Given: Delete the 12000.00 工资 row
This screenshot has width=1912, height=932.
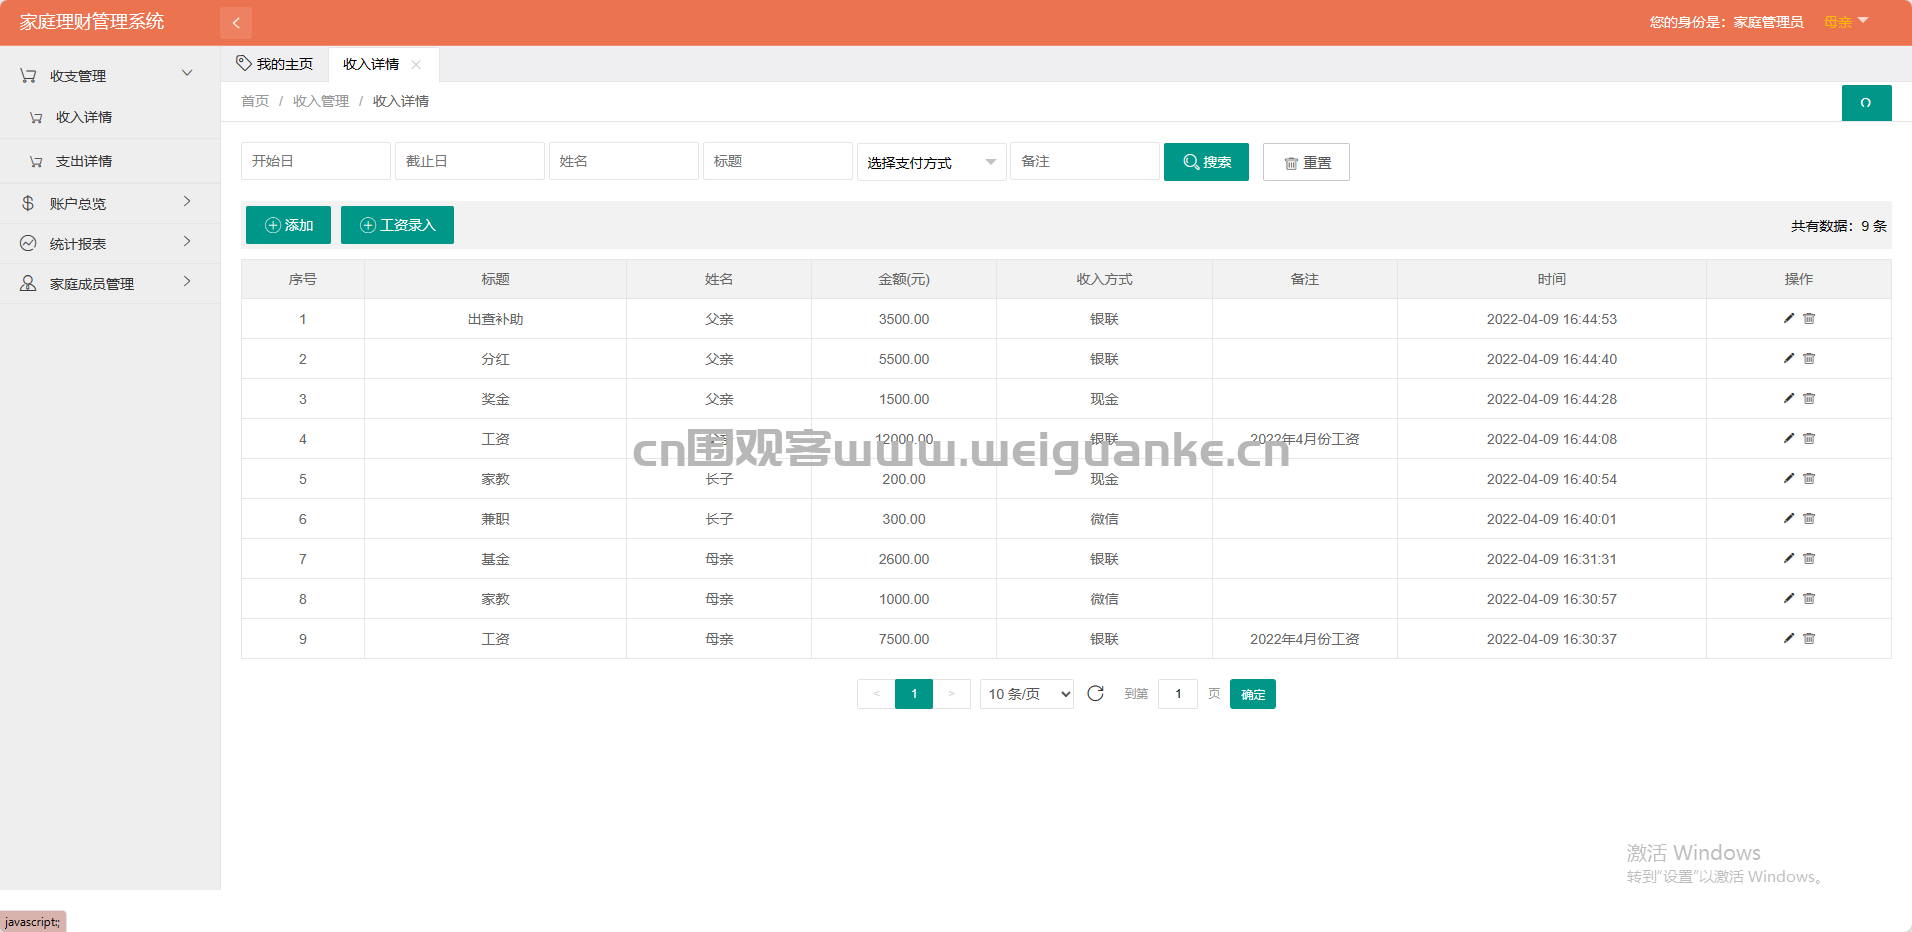Looking at the screenshot, I should point(1809,438).
